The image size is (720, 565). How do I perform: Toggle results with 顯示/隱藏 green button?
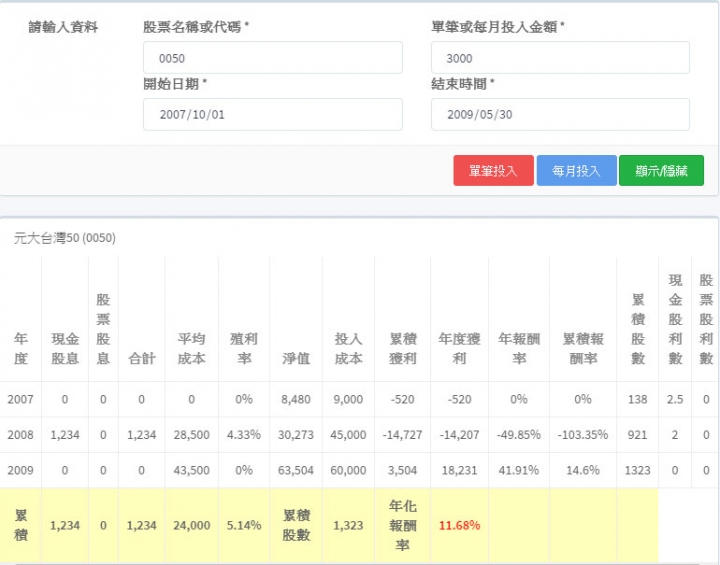tap(661, 170)
